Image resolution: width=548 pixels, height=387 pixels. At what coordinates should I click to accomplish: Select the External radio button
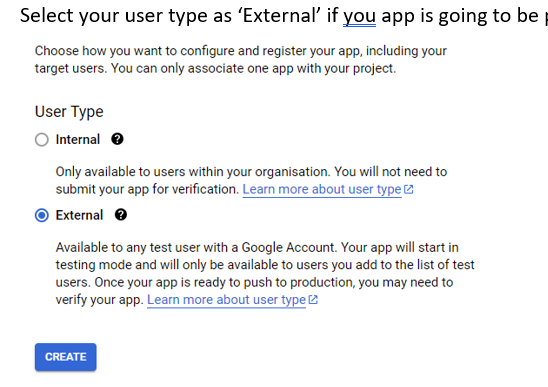coord(42,215)
